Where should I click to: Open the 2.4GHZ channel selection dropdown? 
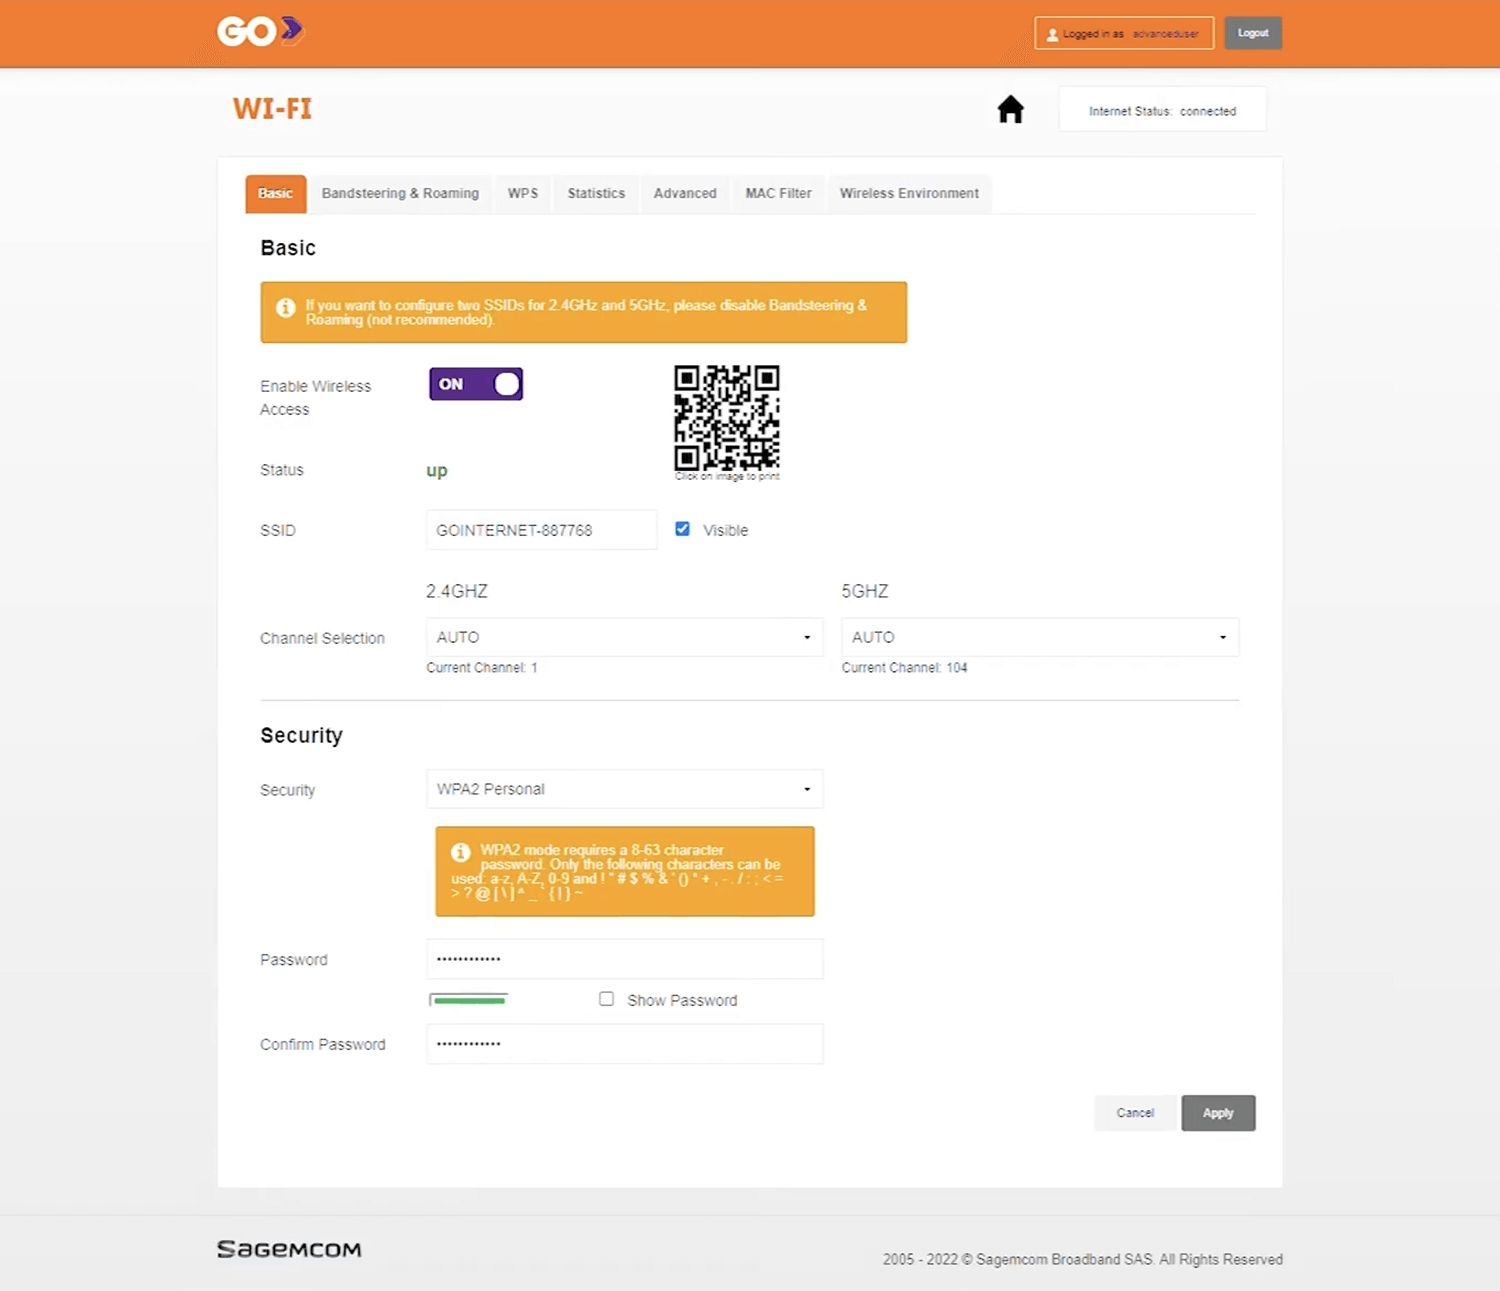pyautogui.click(x=624, y=637)
